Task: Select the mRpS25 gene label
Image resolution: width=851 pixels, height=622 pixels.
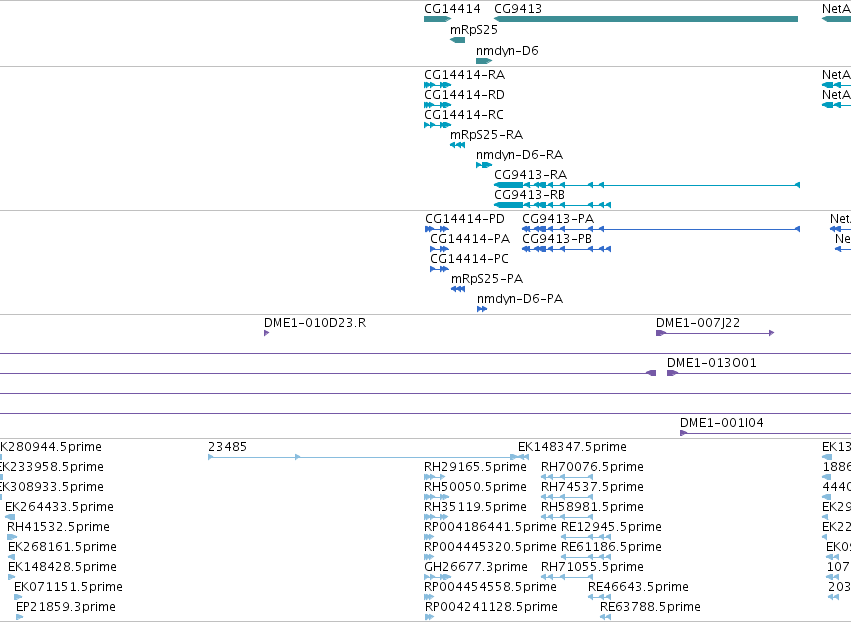Action: click(474, 30)
